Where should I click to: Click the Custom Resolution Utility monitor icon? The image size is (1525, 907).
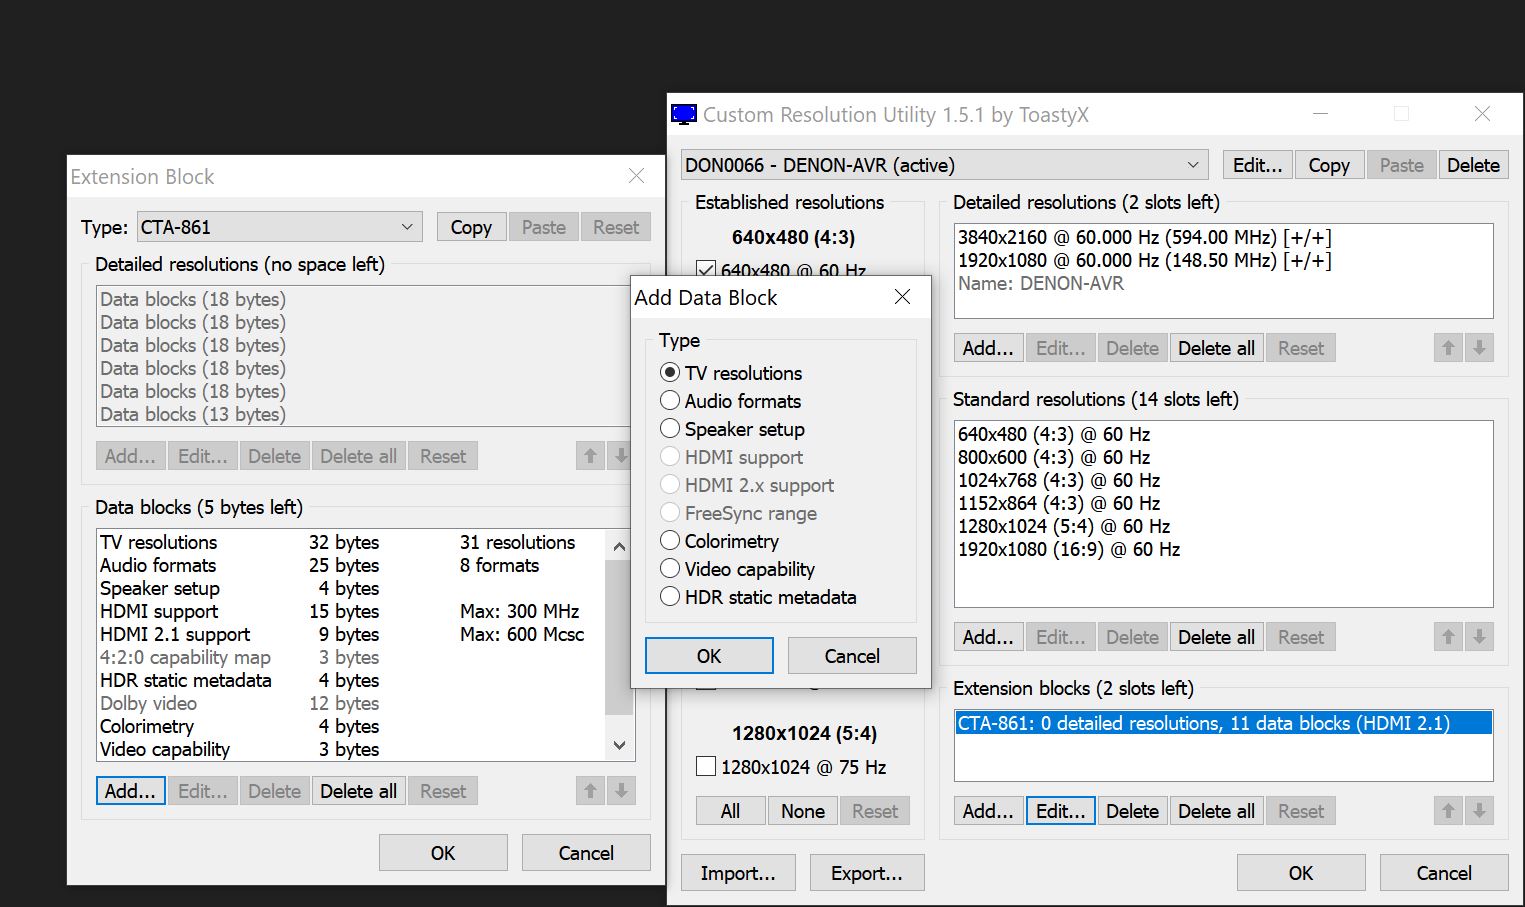click(x=684, y=115)
